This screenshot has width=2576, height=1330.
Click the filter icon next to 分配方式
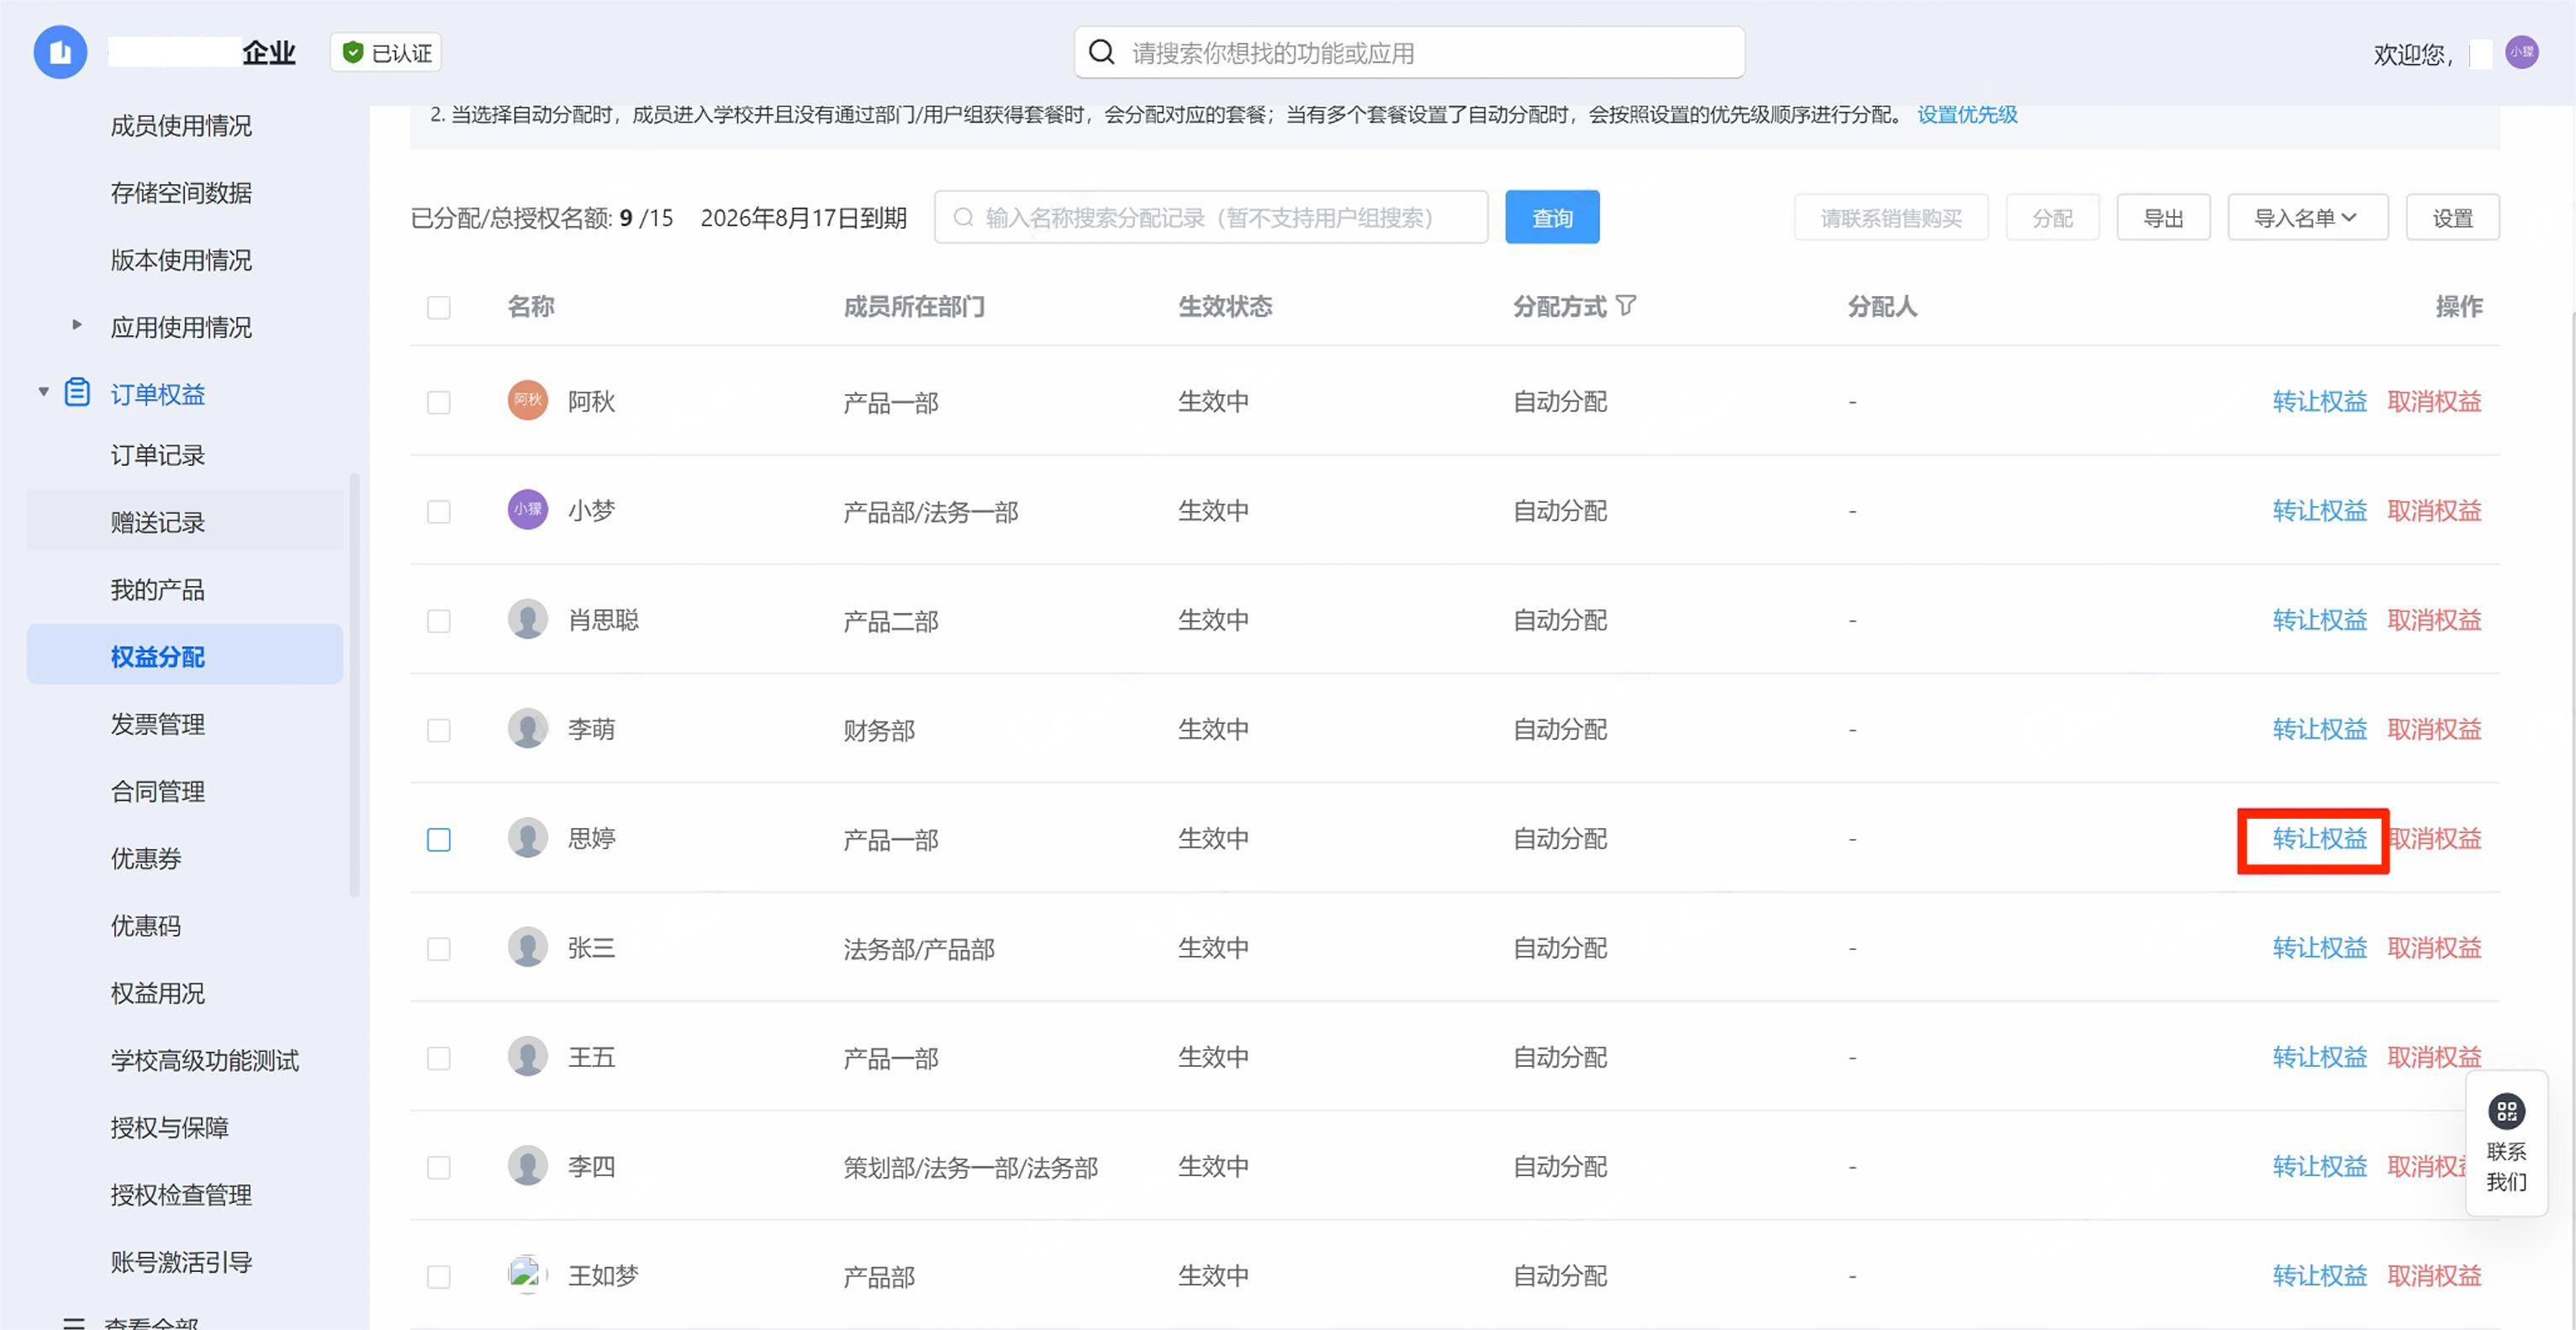(1626, 306)
